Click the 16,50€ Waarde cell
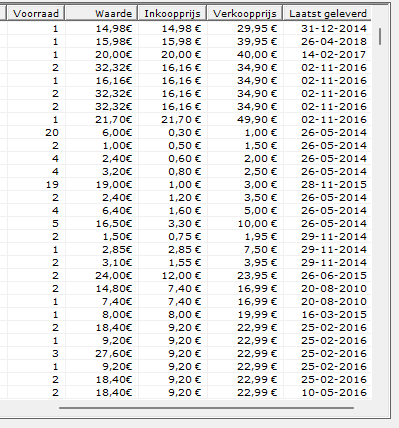Viewport: 399px width, 428px height. 102,224
